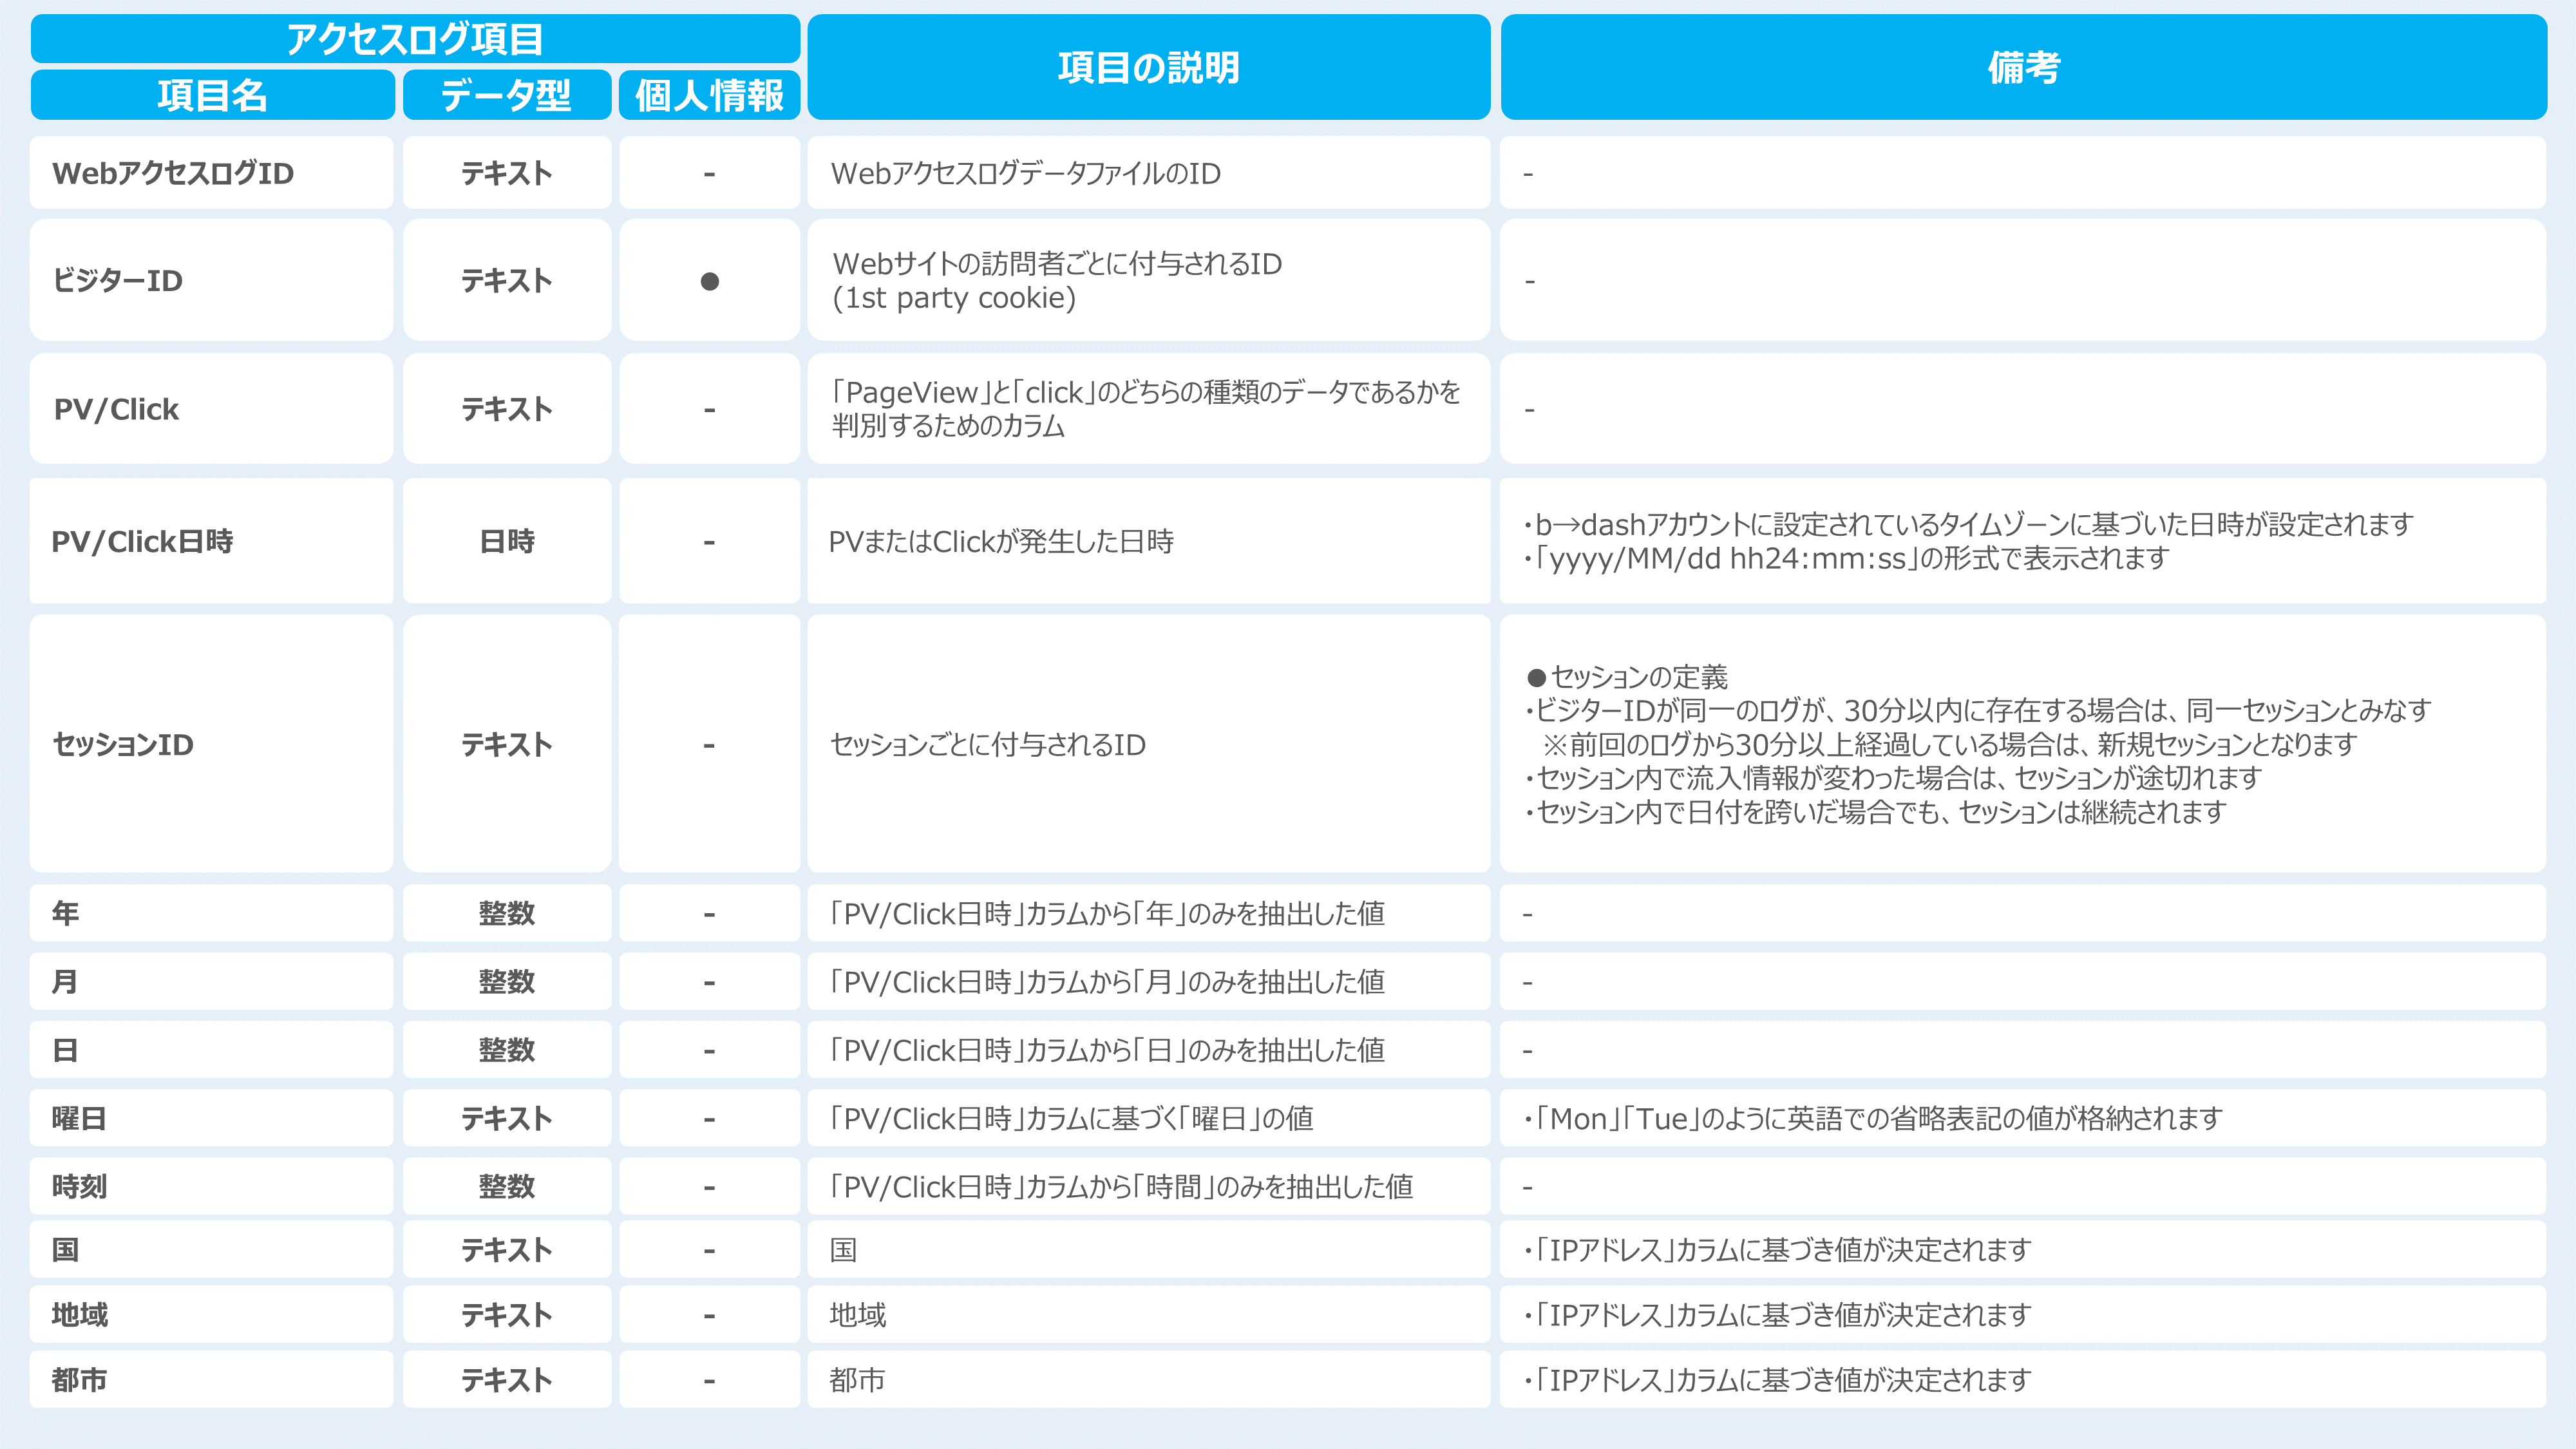
Task: Click the アクセスログ項目 header
Action: (414, 39)
